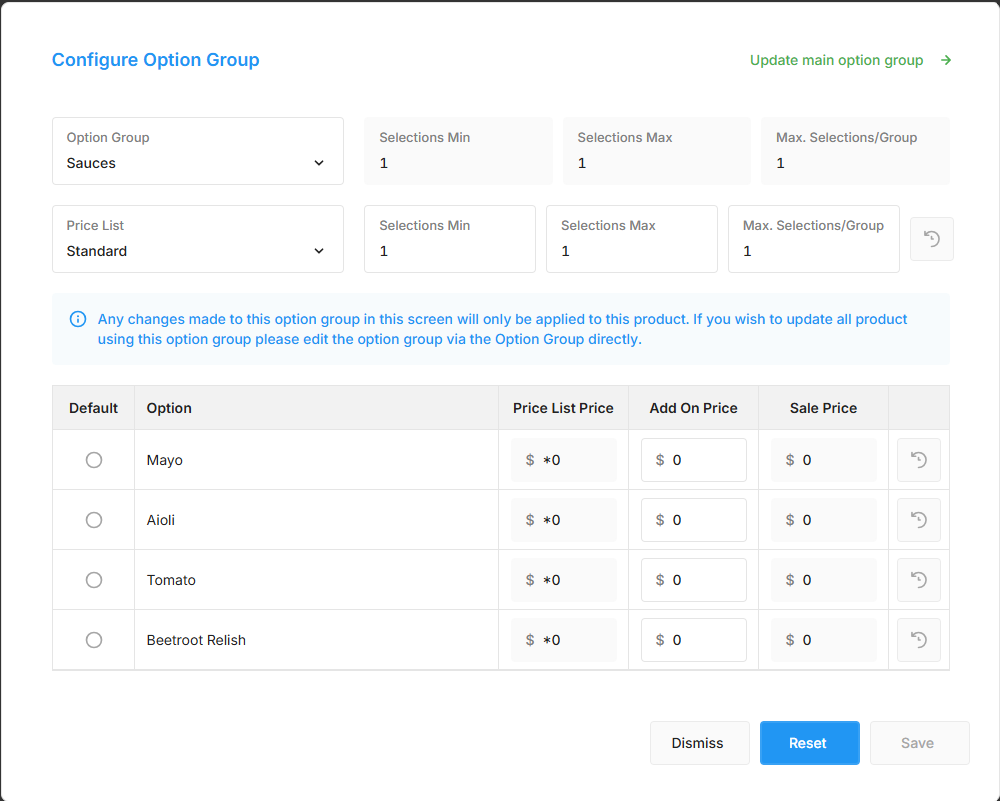Dismiss the Configure Option Group dialog
Image resolution: width=1000 pixels, height=801 pixels.
pyautogui.click(x=700, y=743)
